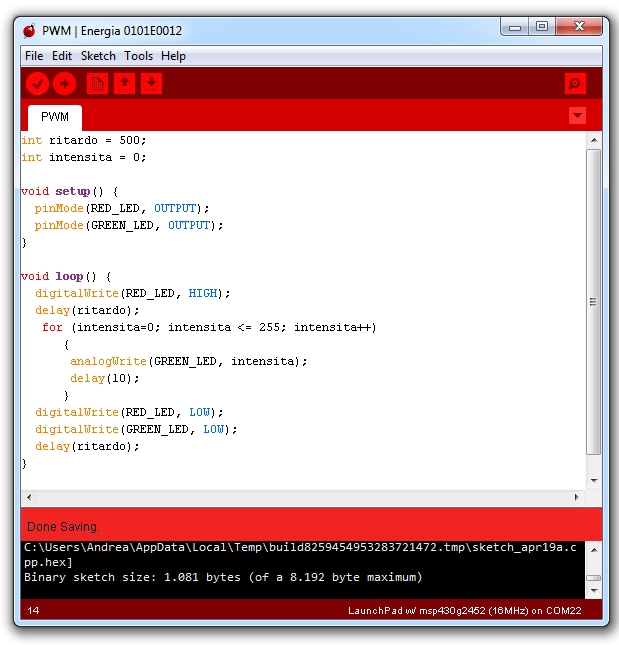Click the line 'int ritardo = 500;'
Screen dimensions: 619x645
click(x=84, y=141)
